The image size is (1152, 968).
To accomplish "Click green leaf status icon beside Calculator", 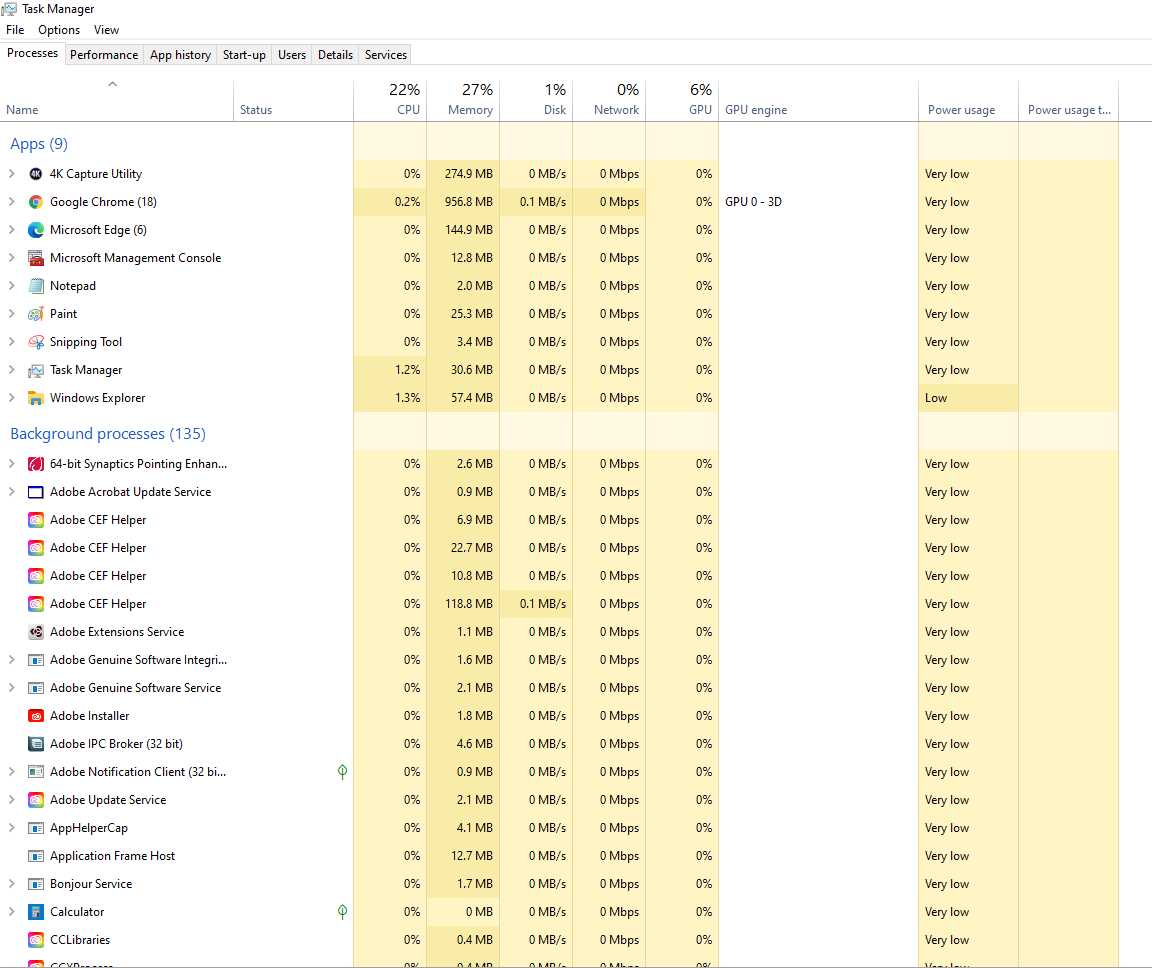I will [x=342, y=912].
